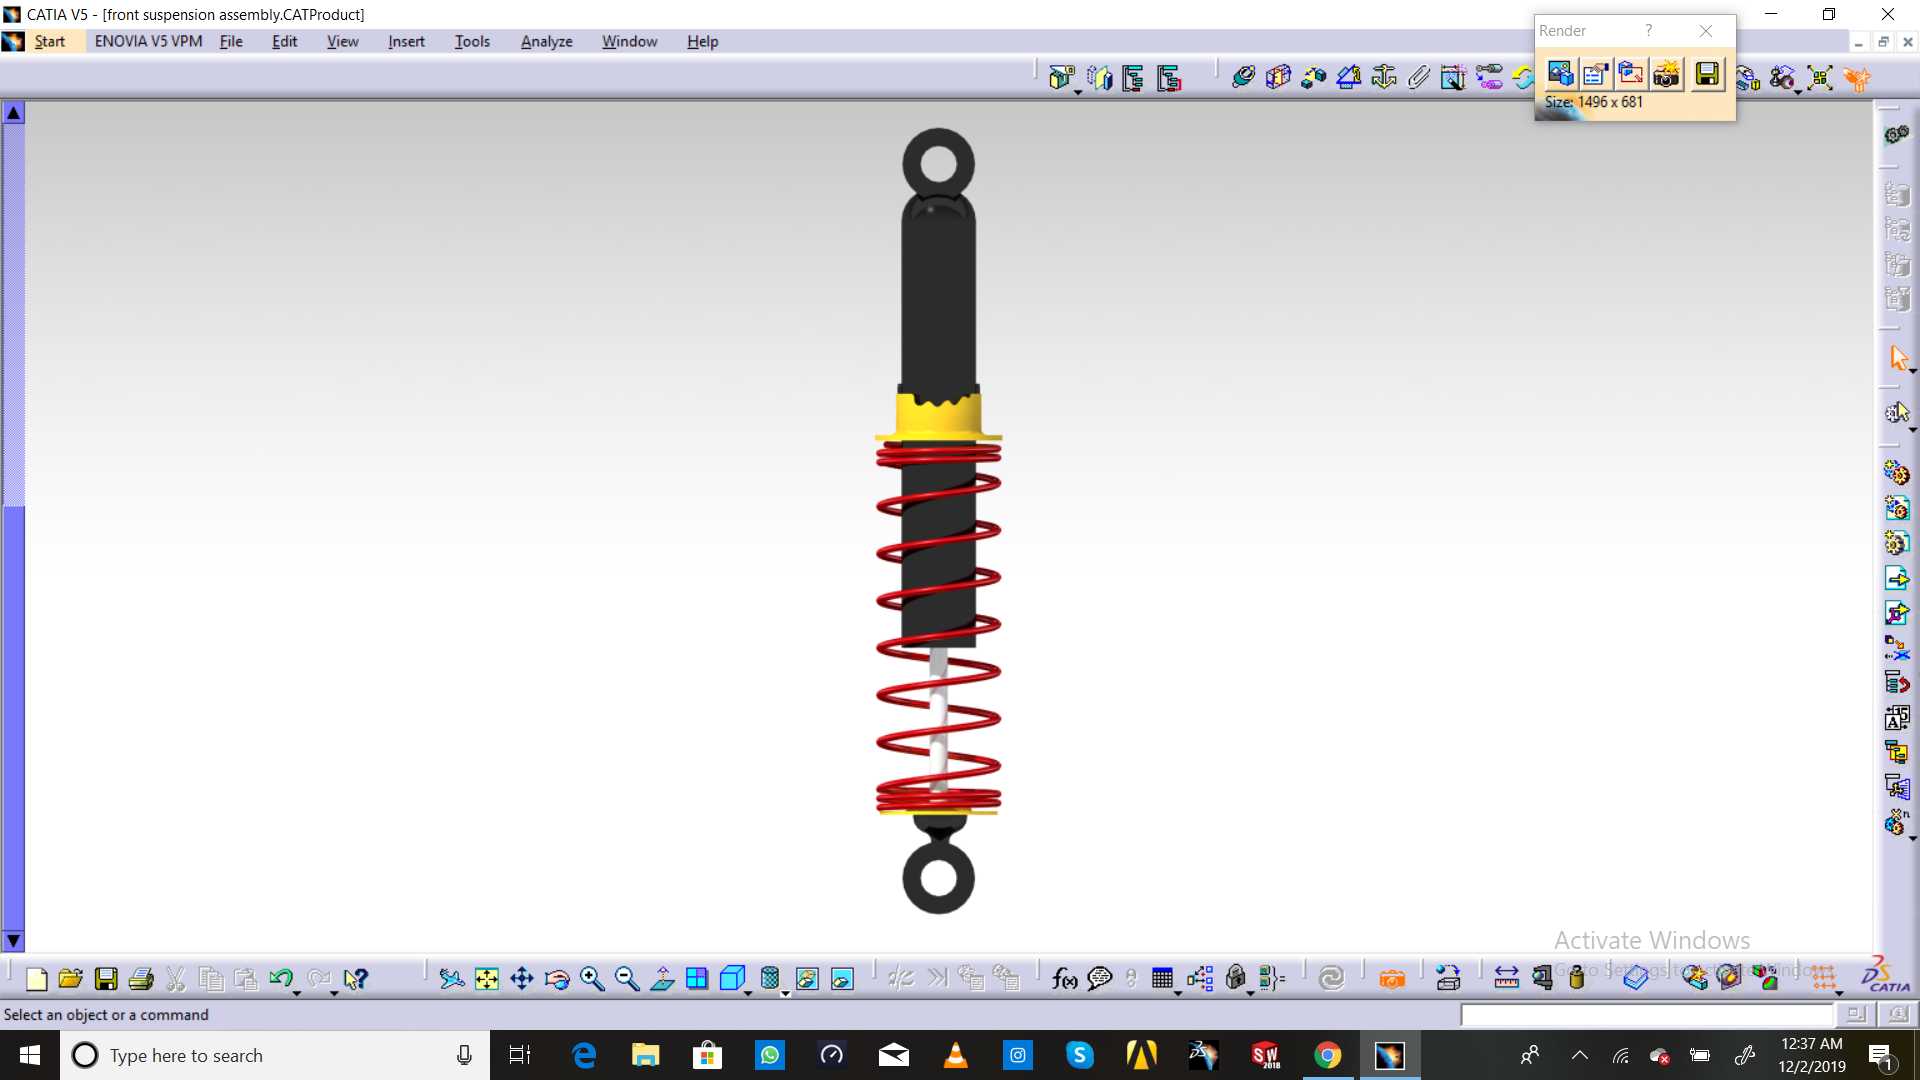
Task: Click the Zoom In magnifier
Action: point(592,979)
